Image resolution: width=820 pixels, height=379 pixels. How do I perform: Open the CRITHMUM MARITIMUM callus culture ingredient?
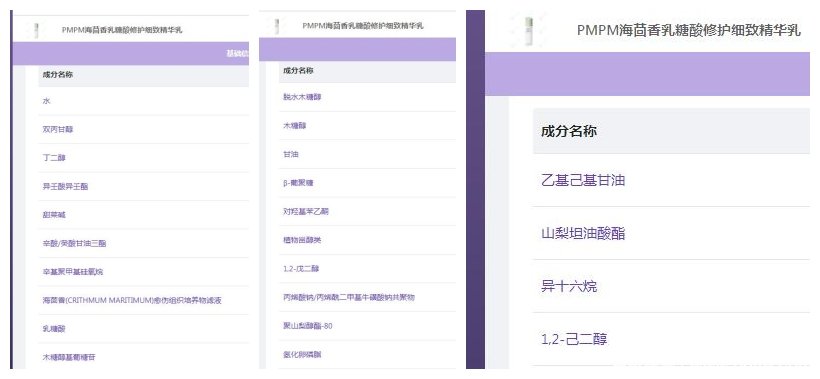pyautogui.click(x=132, y=300)
